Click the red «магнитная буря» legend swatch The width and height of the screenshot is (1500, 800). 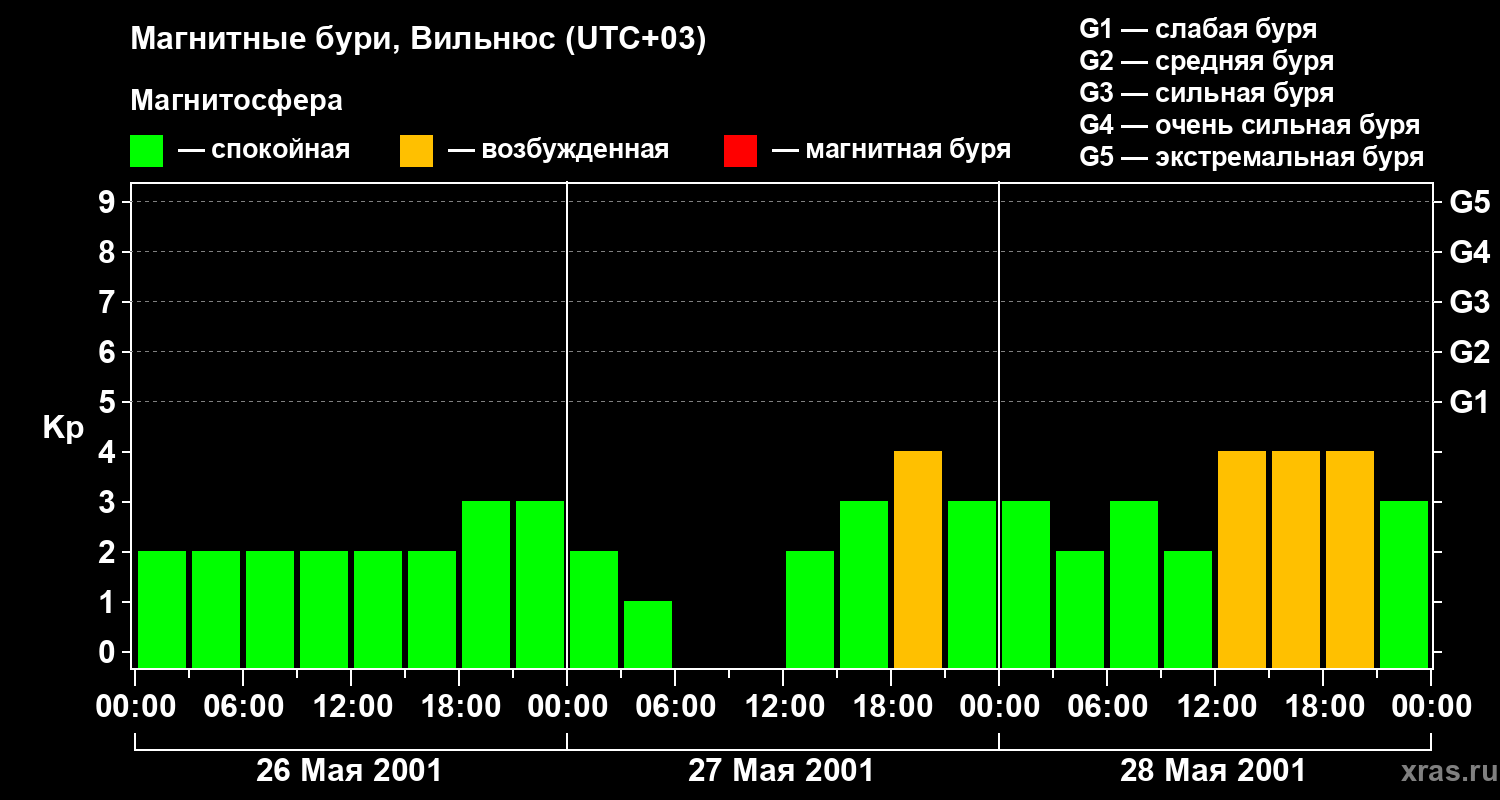(x=740, y=151)
